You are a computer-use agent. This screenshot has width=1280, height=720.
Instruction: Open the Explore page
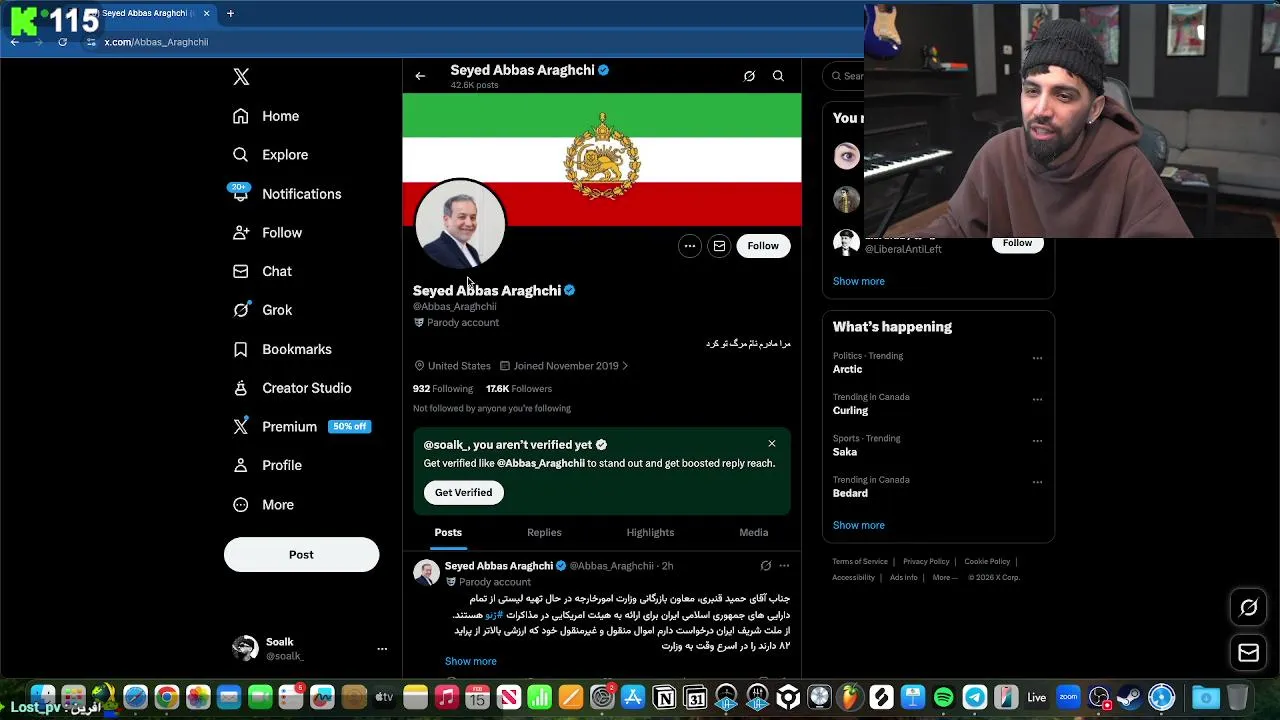click(x=270, y=155)
